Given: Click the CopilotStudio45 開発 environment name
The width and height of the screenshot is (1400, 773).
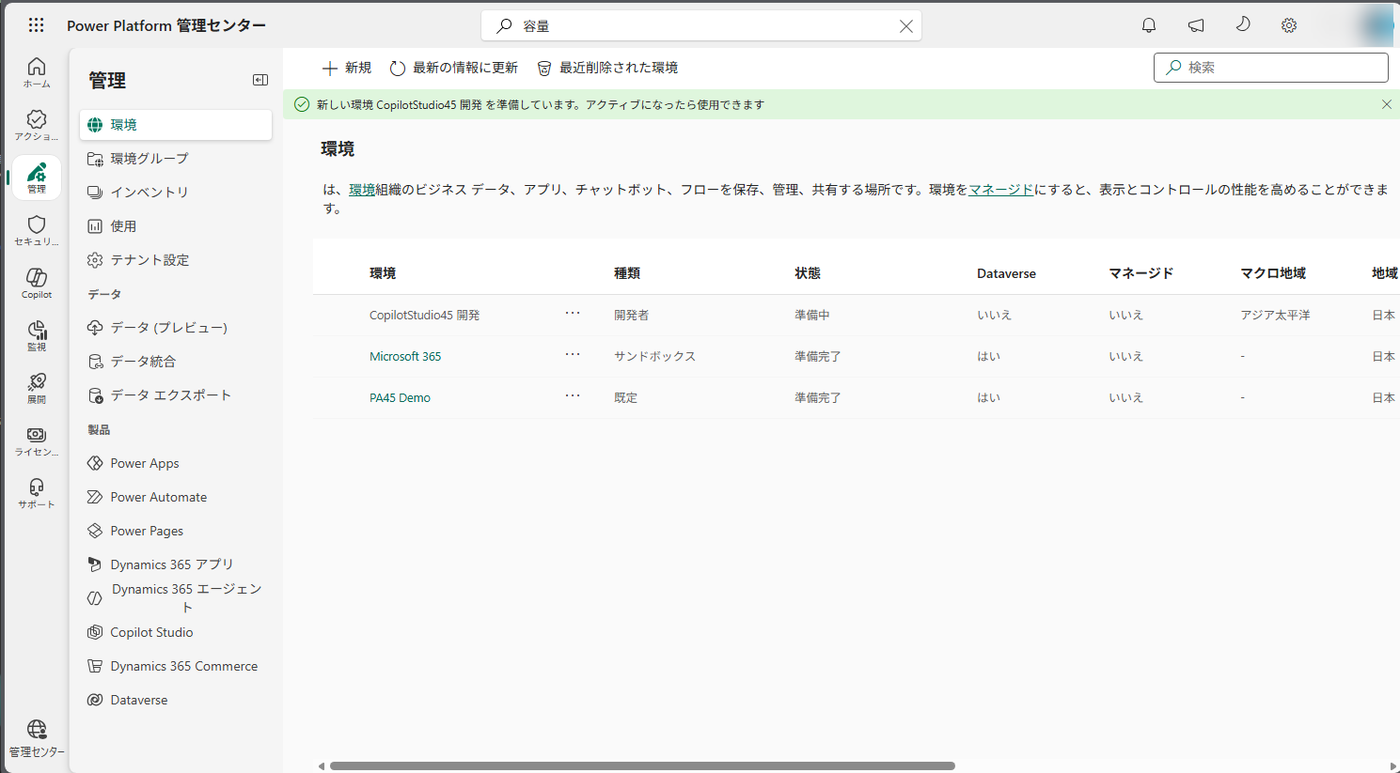Looking at the screenshot, I should (425, 315).
